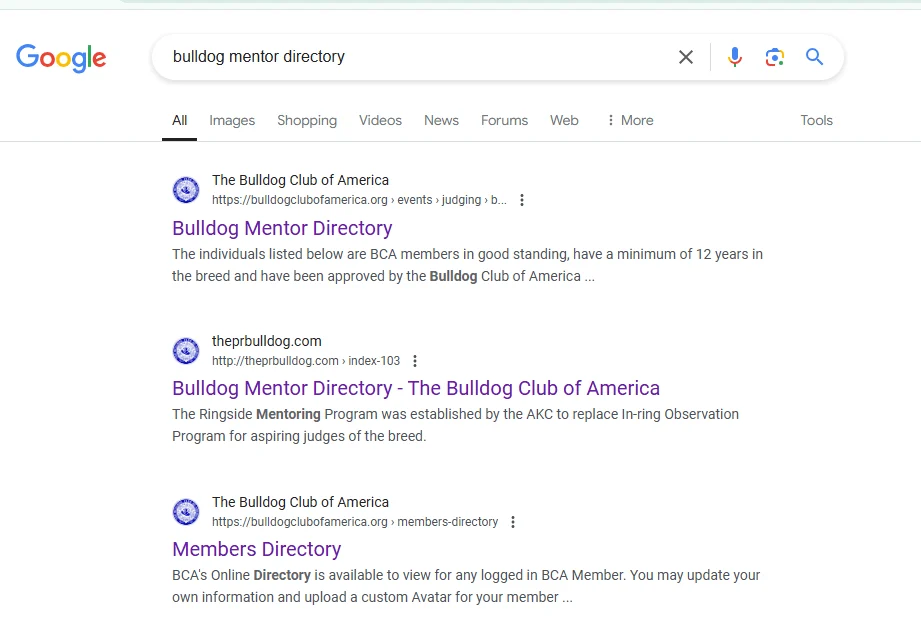Clear the search box with X icon

[686, 57]
